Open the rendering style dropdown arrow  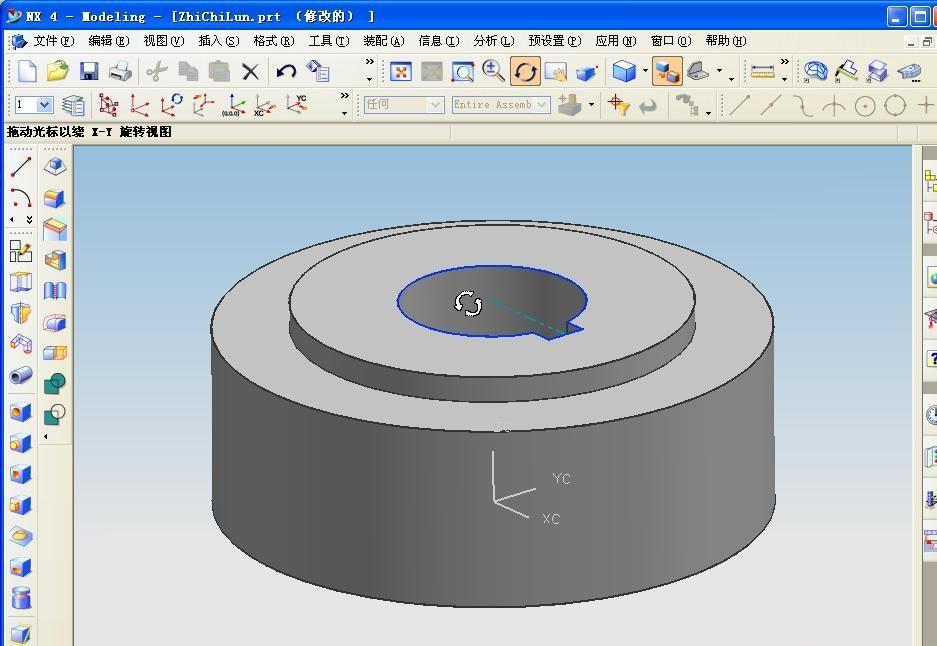[x=645, y=71]
